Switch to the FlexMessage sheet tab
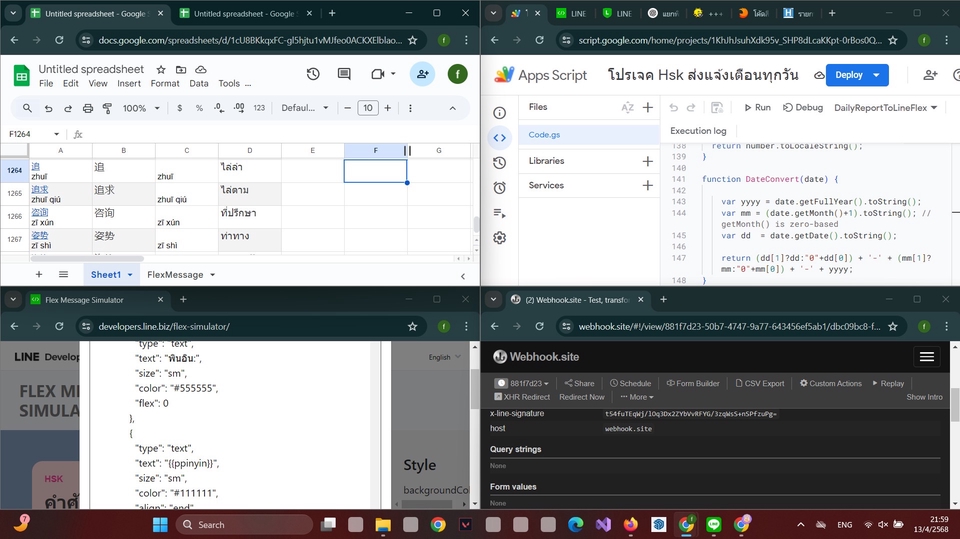The image size is (960, 539). 175,274
